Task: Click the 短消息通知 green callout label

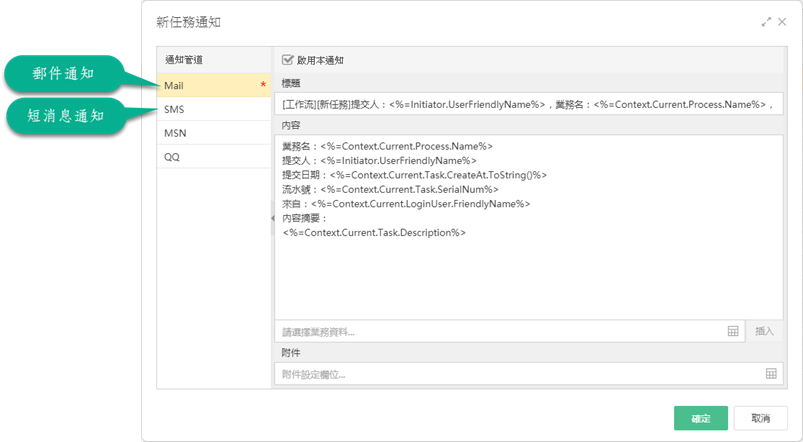Action: (x=66, y=116)
